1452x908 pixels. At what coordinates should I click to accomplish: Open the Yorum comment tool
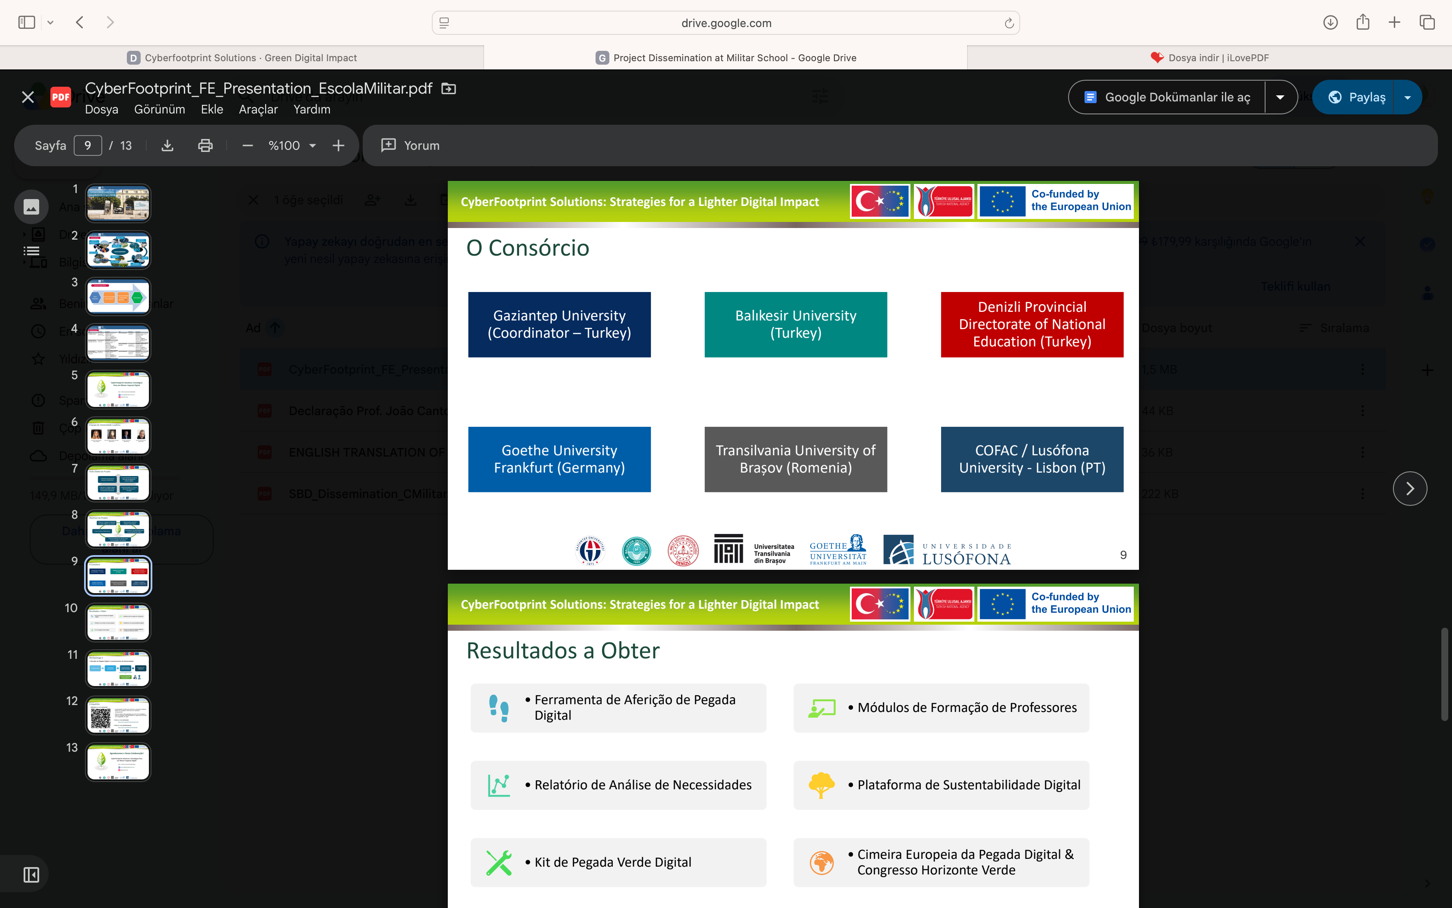(410, 146)
